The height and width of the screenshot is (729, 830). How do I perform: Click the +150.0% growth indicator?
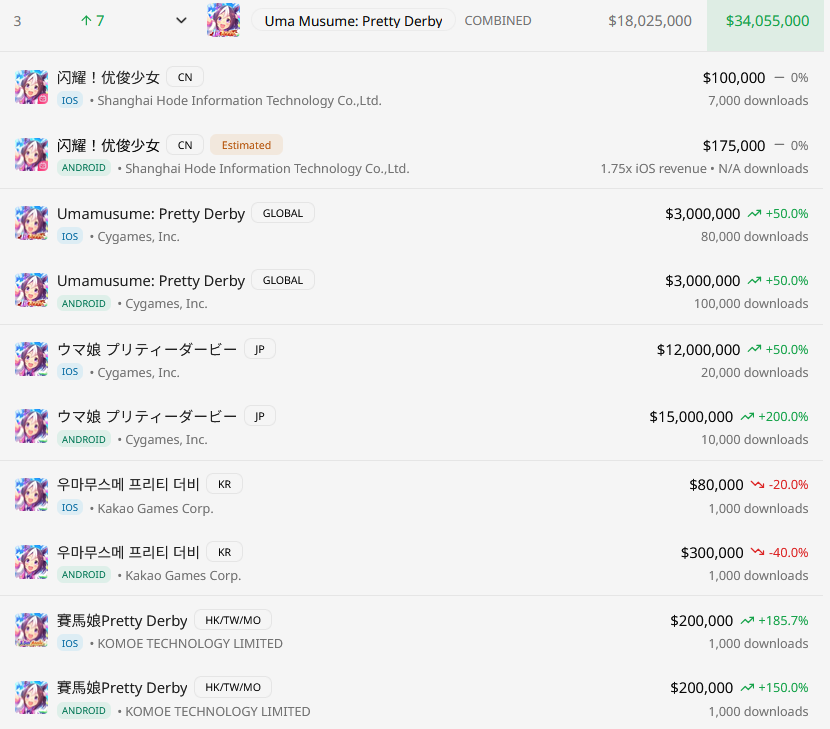point(774,688)
